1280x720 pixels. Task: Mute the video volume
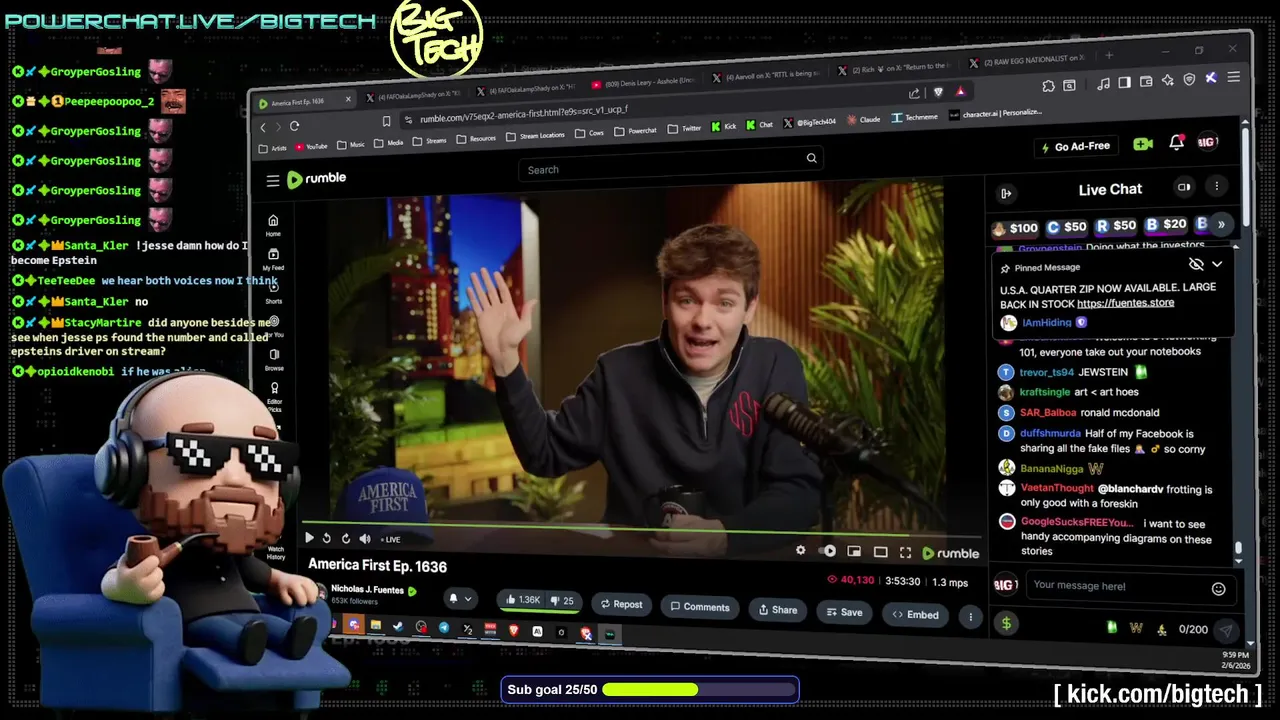coord(364,539)
